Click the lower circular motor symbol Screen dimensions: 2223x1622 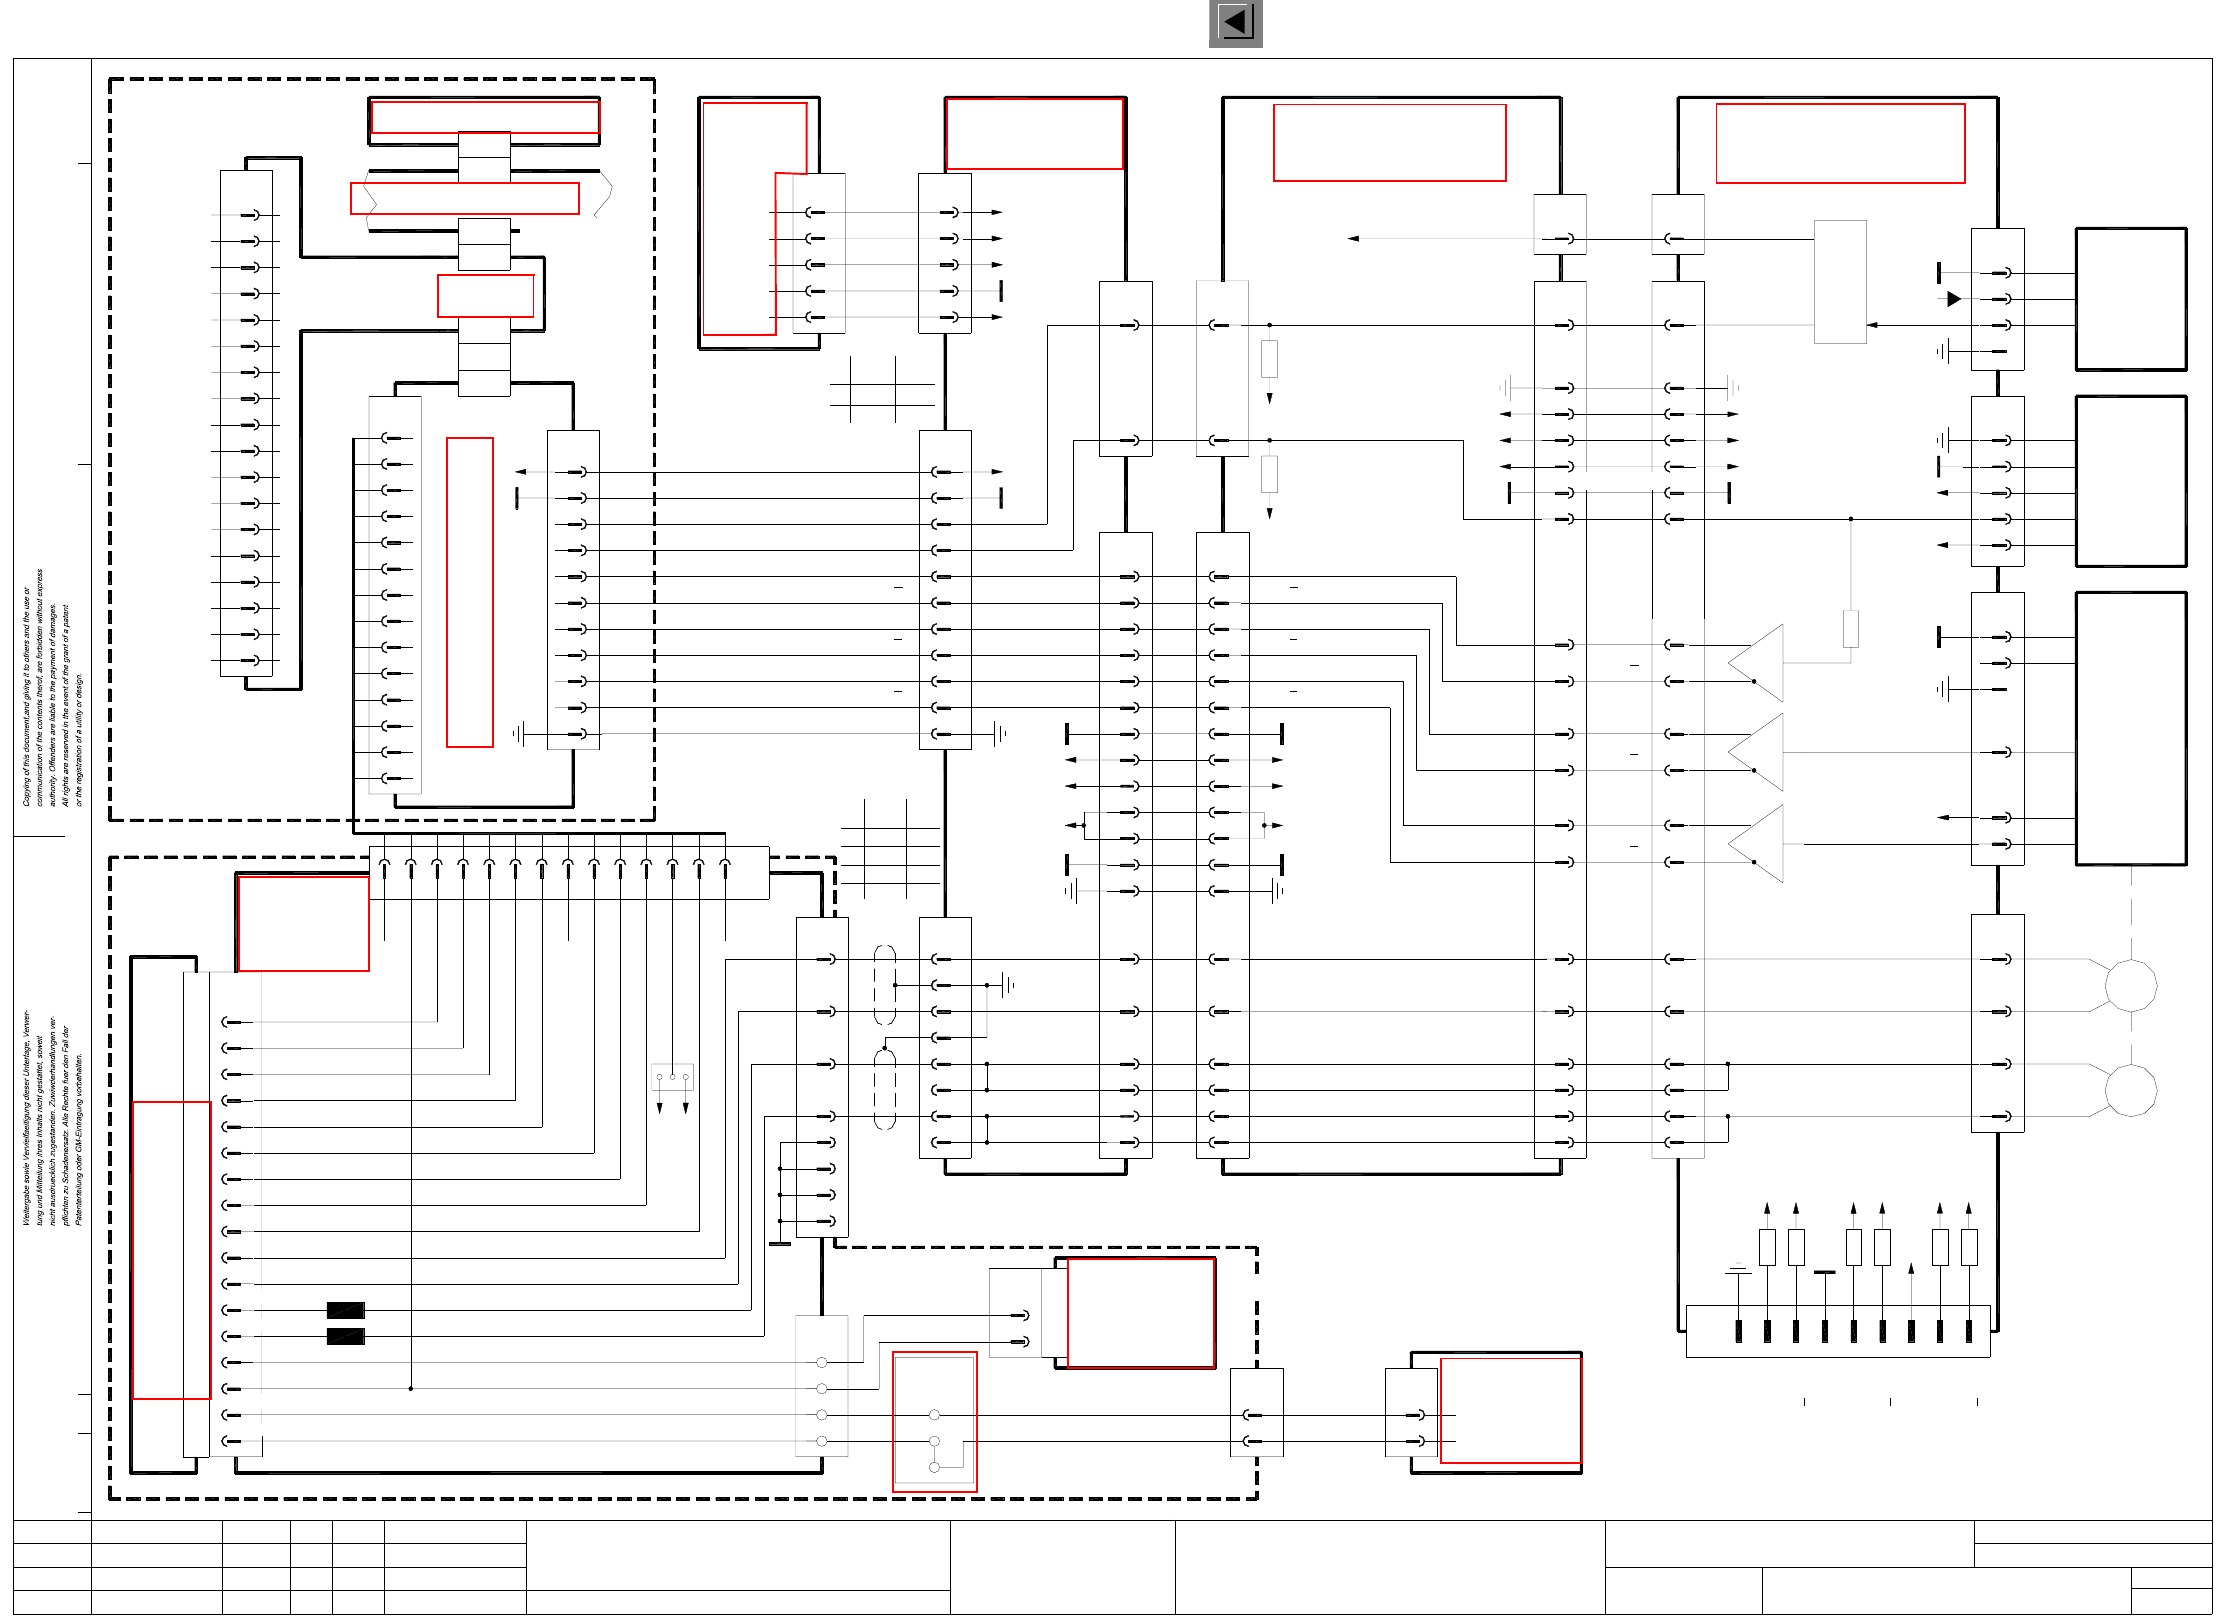(2130, 1090)
